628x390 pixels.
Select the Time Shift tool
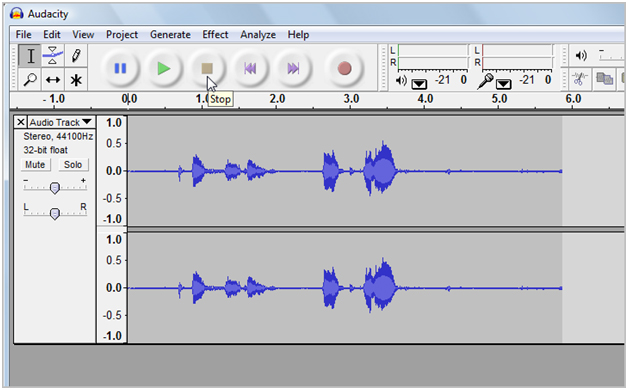pyautogui.click(x=52, y=79)
